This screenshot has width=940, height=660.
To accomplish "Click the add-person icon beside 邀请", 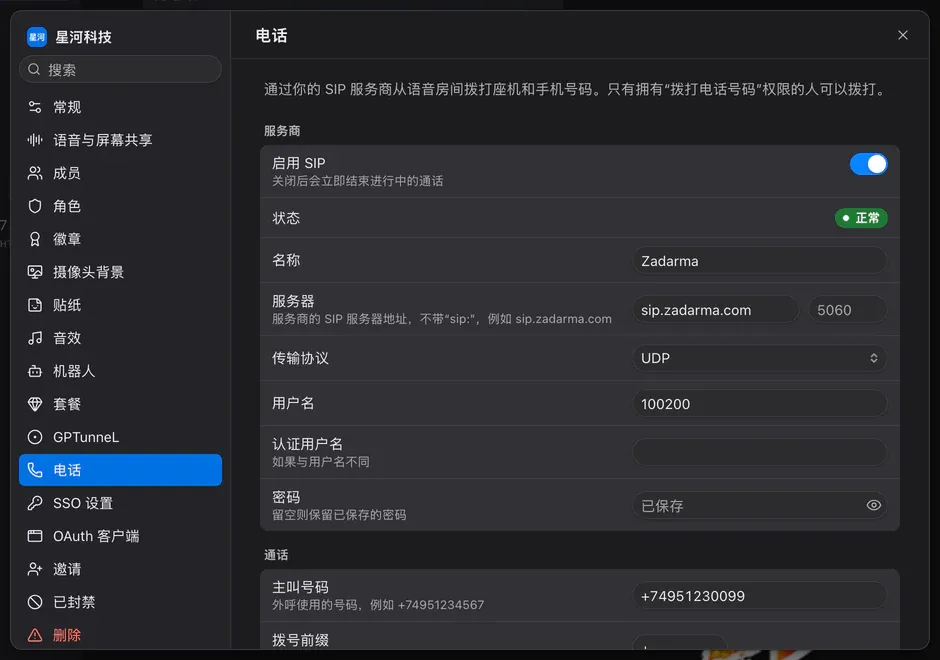I will tap(35, 569).
